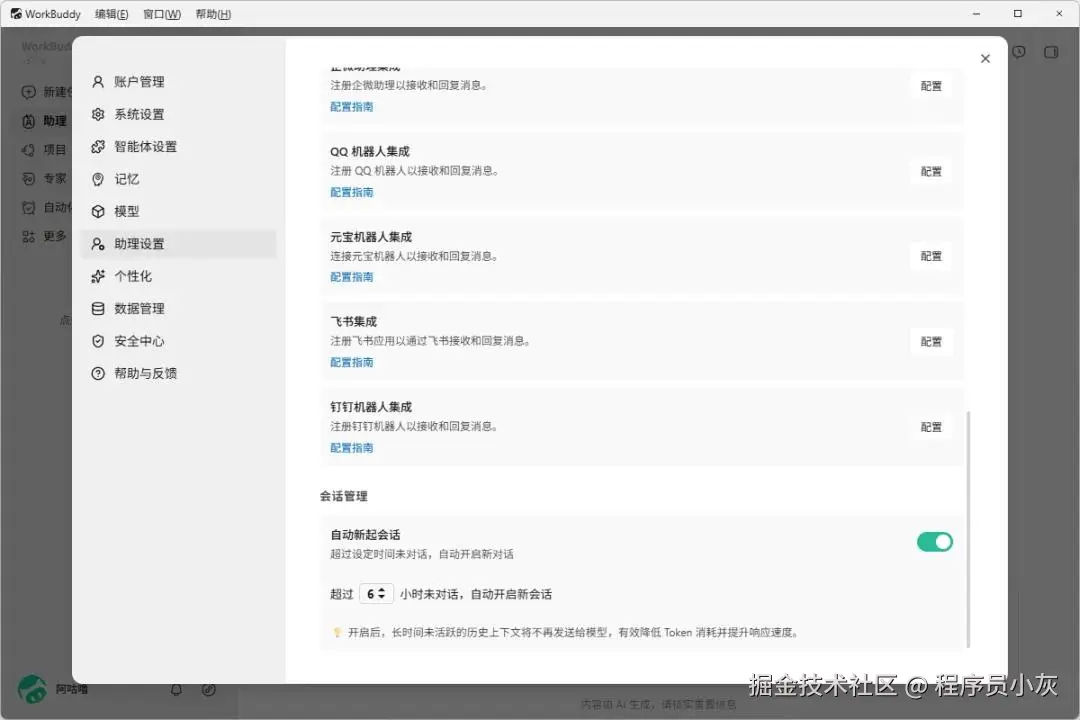Click the settings panel vertical scrollbar
Screen dimensions: 1080x720
[968, 529]
